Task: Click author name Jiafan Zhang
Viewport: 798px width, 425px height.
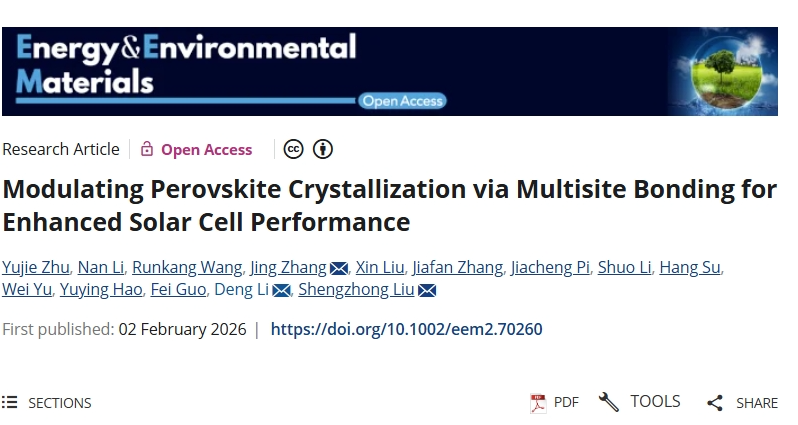Action: pyautogui.click(x=457, y=267)
